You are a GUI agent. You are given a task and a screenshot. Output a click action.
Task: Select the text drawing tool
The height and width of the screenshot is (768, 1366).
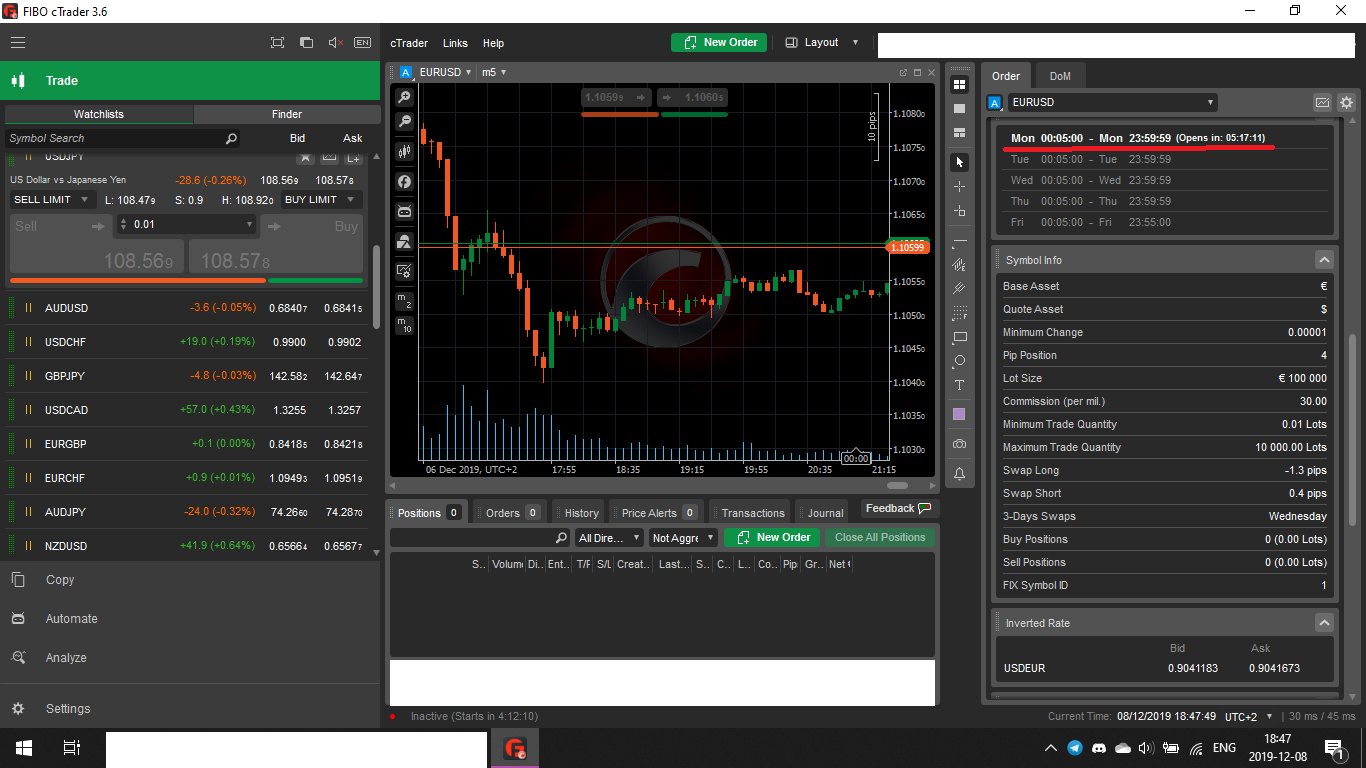click(x=960, y=385)
